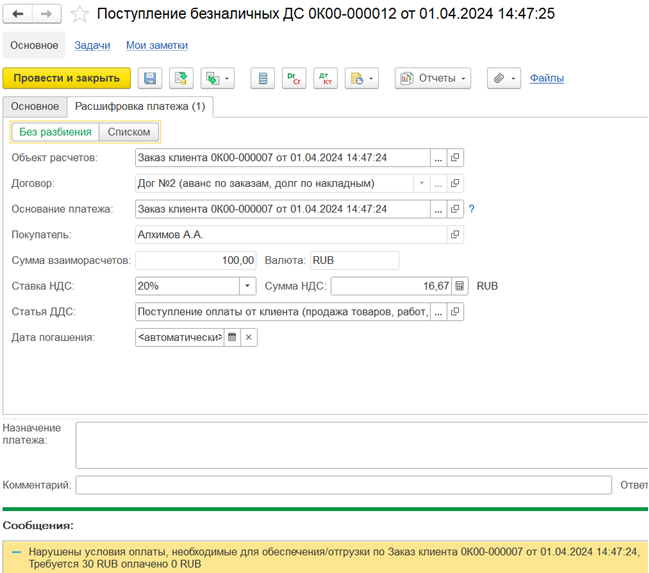Switch to the Основное document tab
Image resolution: width=649 pixels, height=573 pixels.
click(35, 107)
